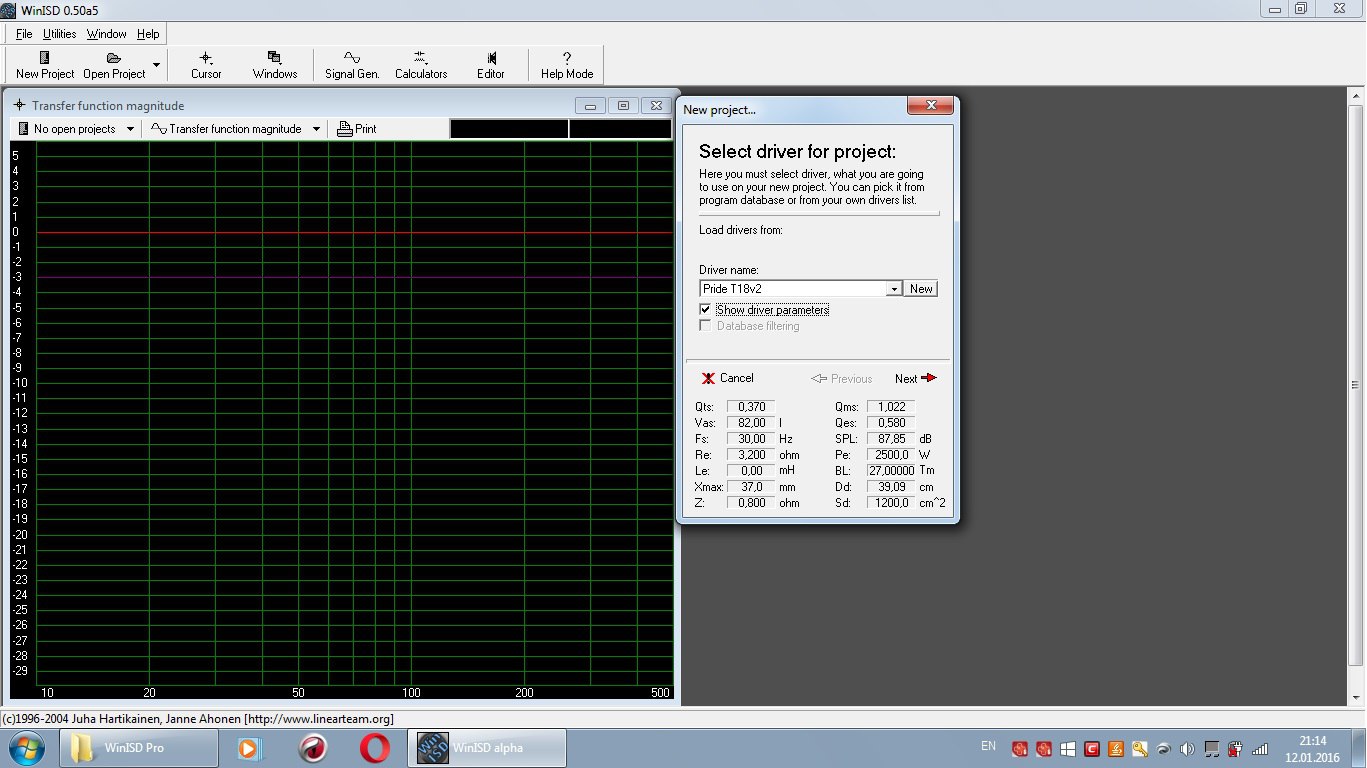Screen dimensions: 1367x768
Task: Click the Windows toolbar icon
Action: pyautogui.click(x=275, y=65)
